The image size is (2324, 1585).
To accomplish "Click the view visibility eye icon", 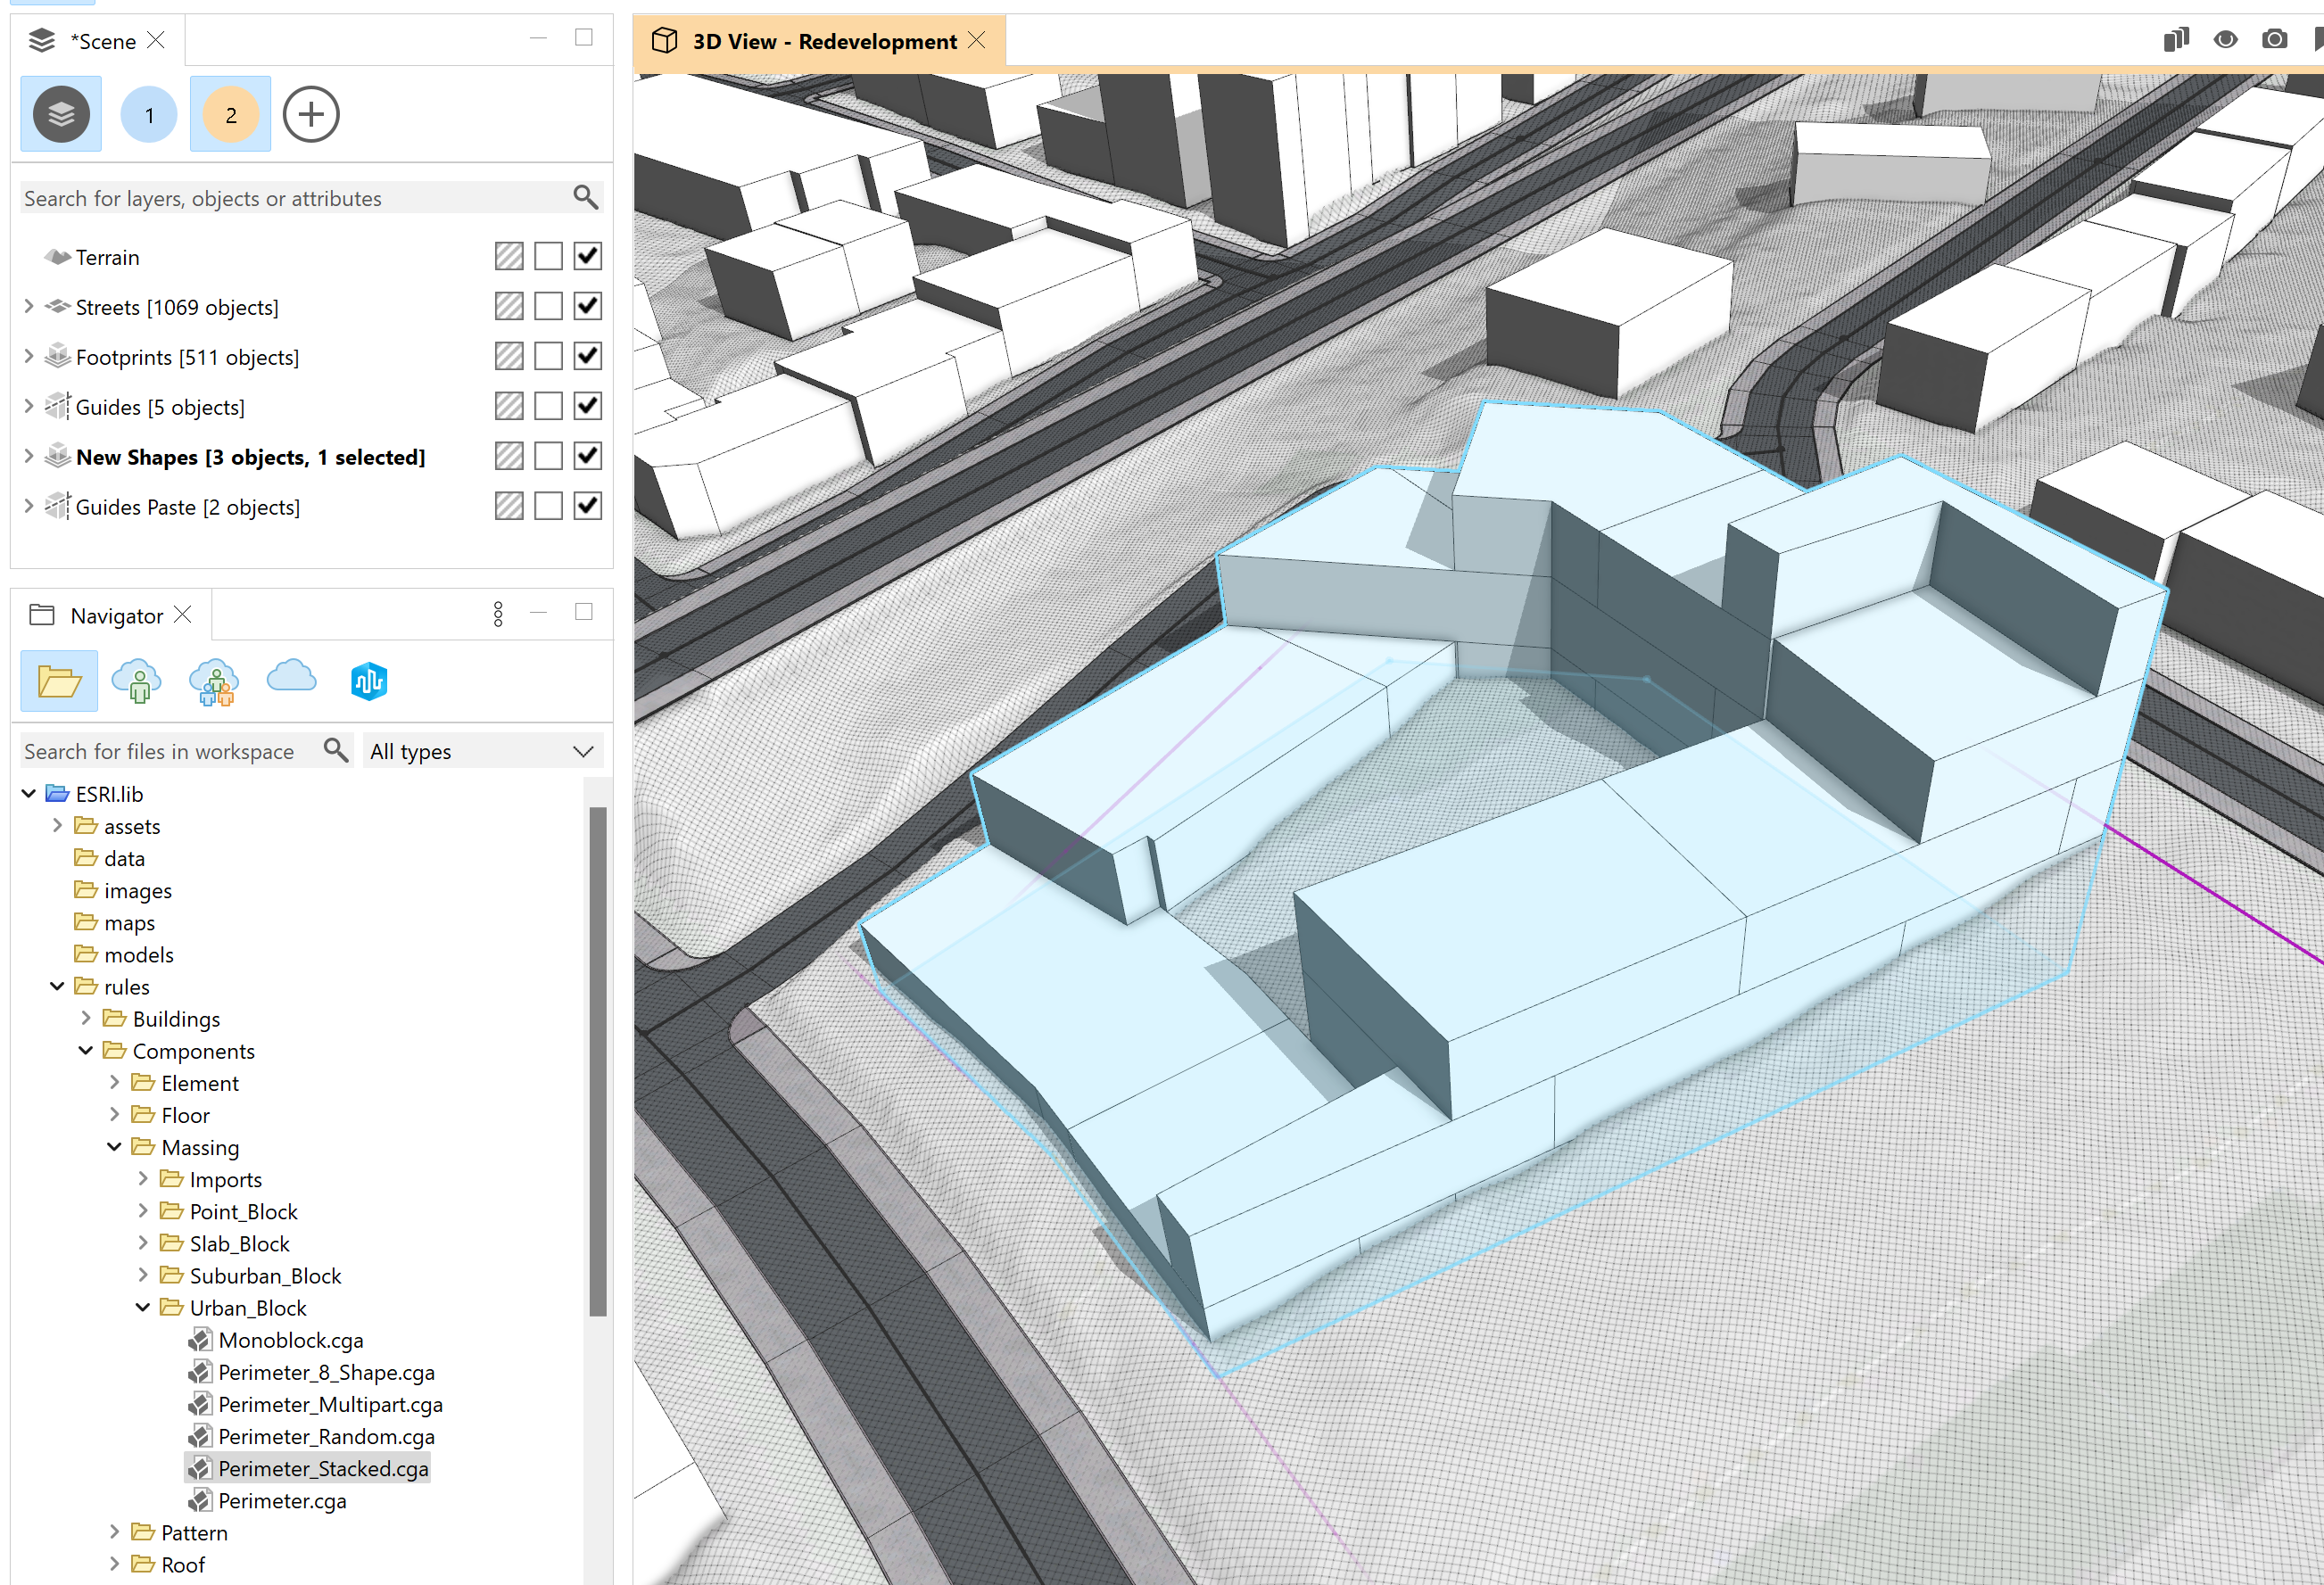I will (x=2225, y=40).
